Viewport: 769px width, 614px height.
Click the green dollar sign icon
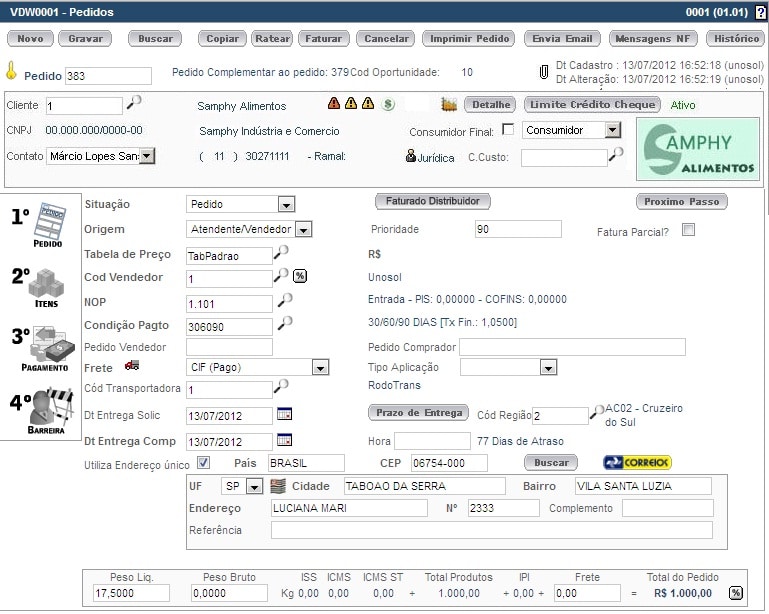[388, 104]
